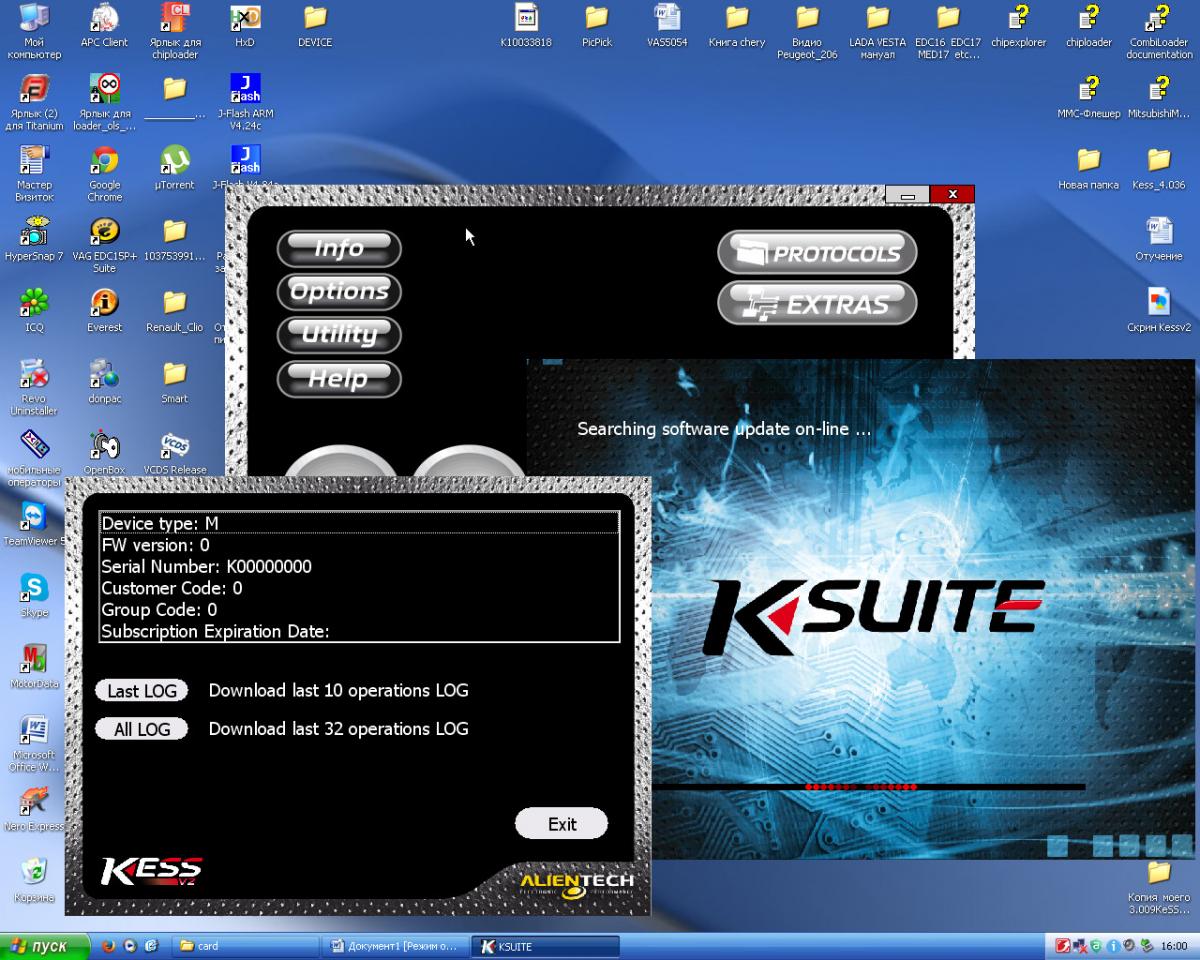Open the CombiLoader documentation icon
1200x960 pixels.
(1159, 32)
